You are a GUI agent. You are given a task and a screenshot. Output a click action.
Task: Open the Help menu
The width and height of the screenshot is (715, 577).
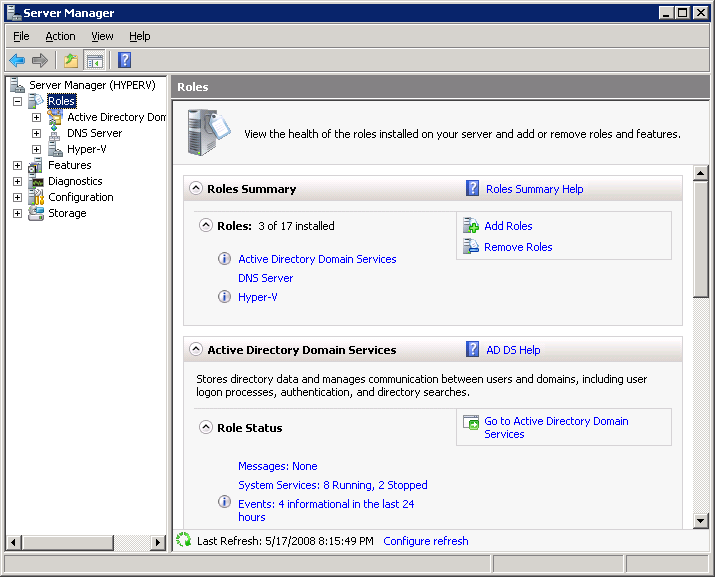[x=140, y=36]
